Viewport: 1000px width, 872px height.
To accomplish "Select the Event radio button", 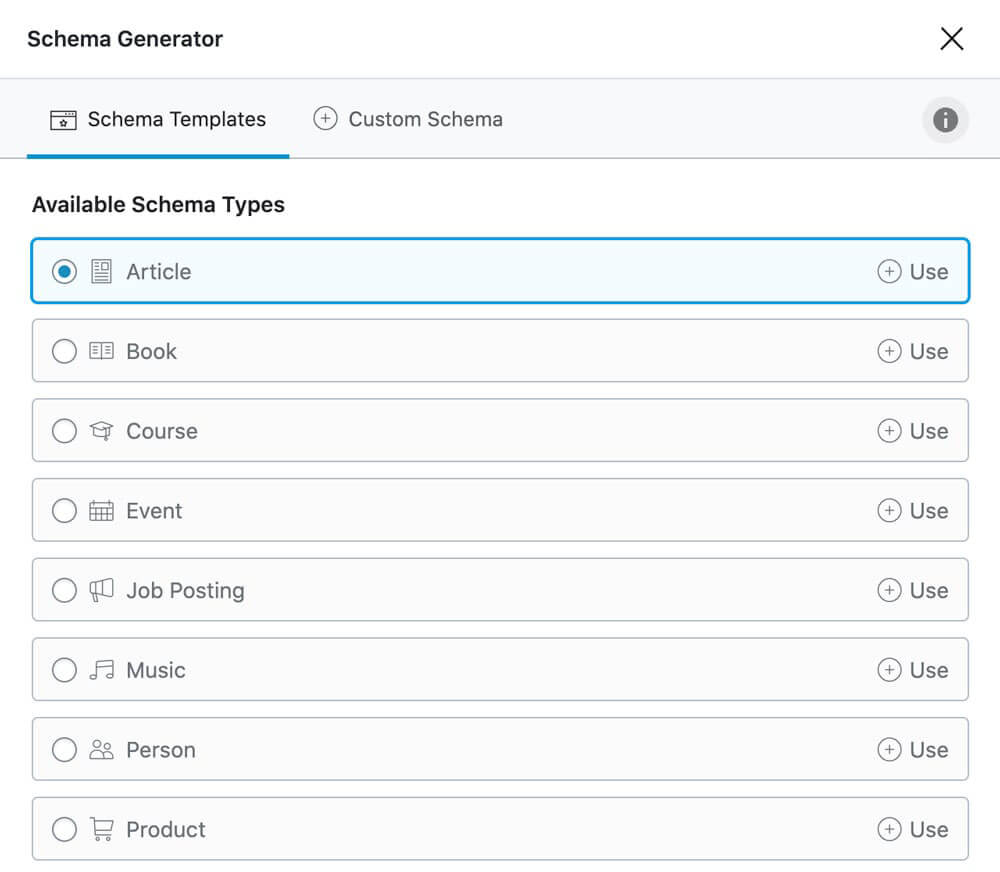I will click(x=64, y=511).
